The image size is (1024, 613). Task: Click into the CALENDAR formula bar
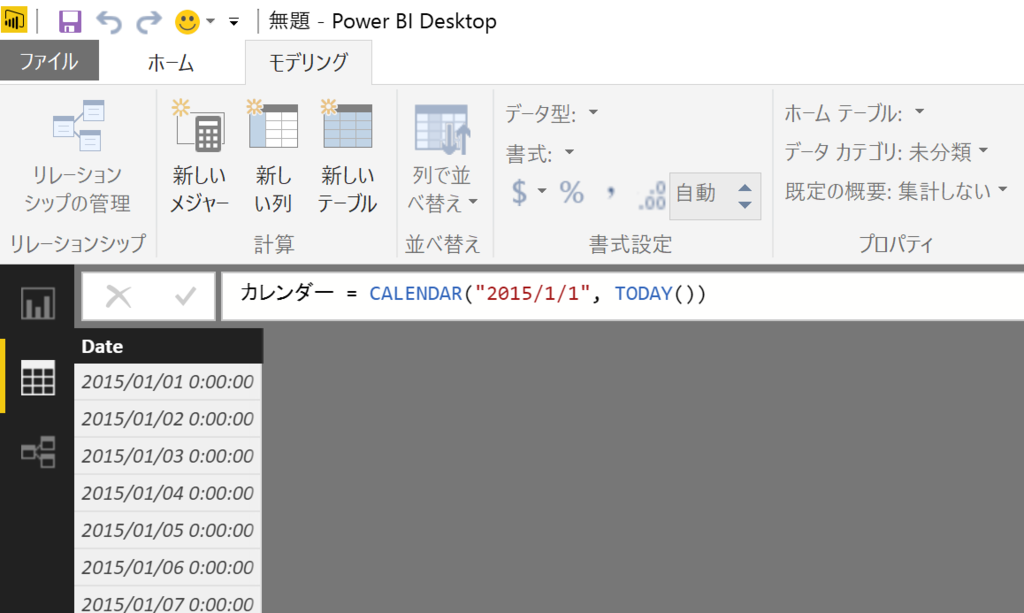(622, 296)
